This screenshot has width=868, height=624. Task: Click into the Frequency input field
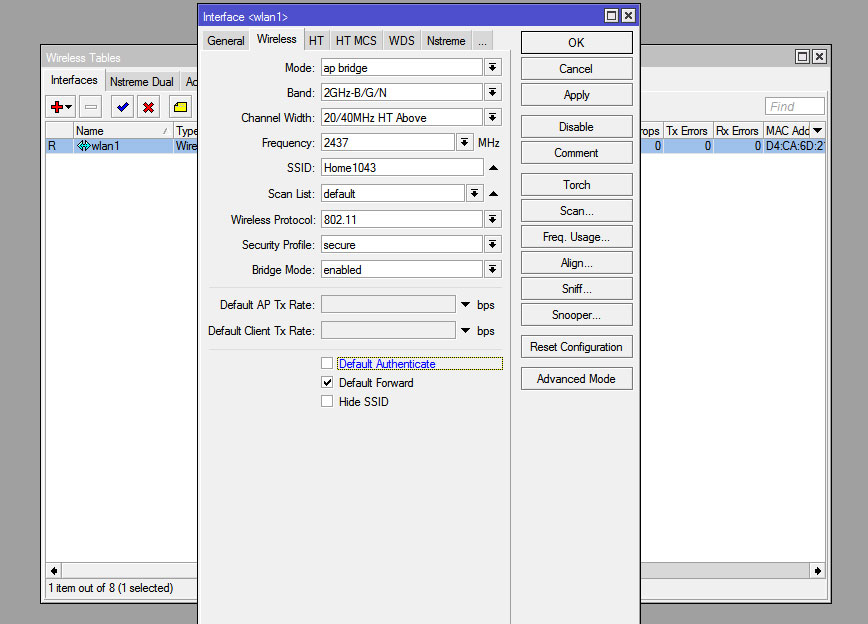[387, 143]
